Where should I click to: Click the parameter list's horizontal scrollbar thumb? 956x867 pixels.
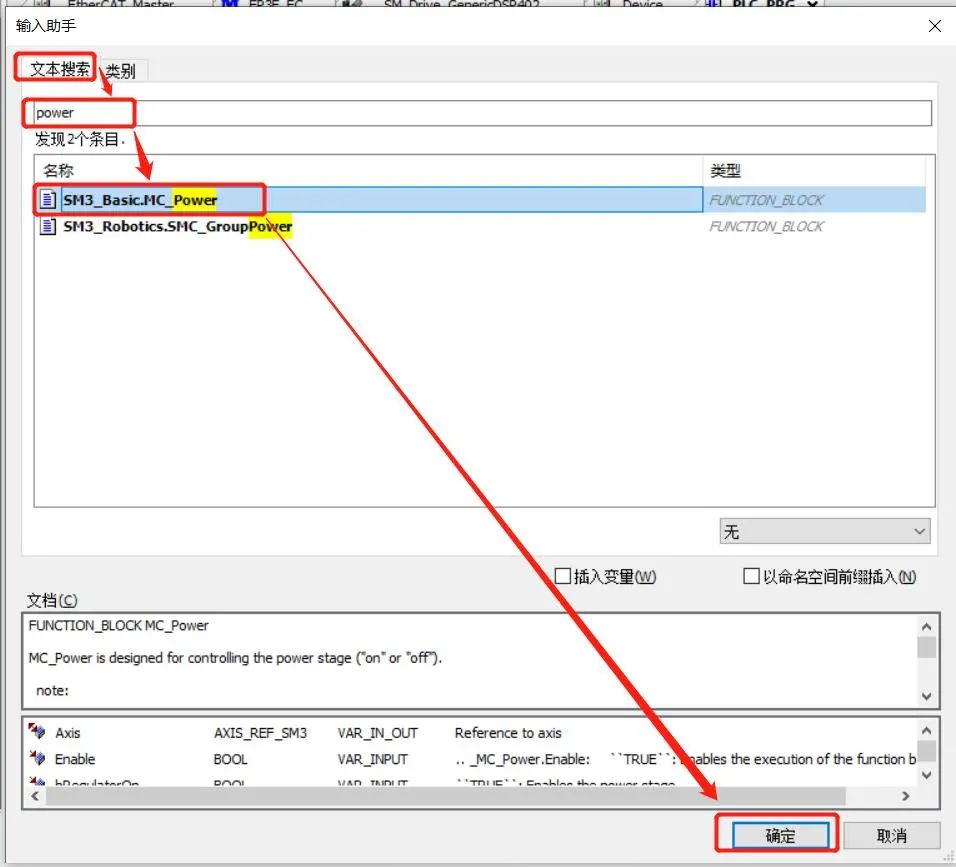[x=446, y=796]
